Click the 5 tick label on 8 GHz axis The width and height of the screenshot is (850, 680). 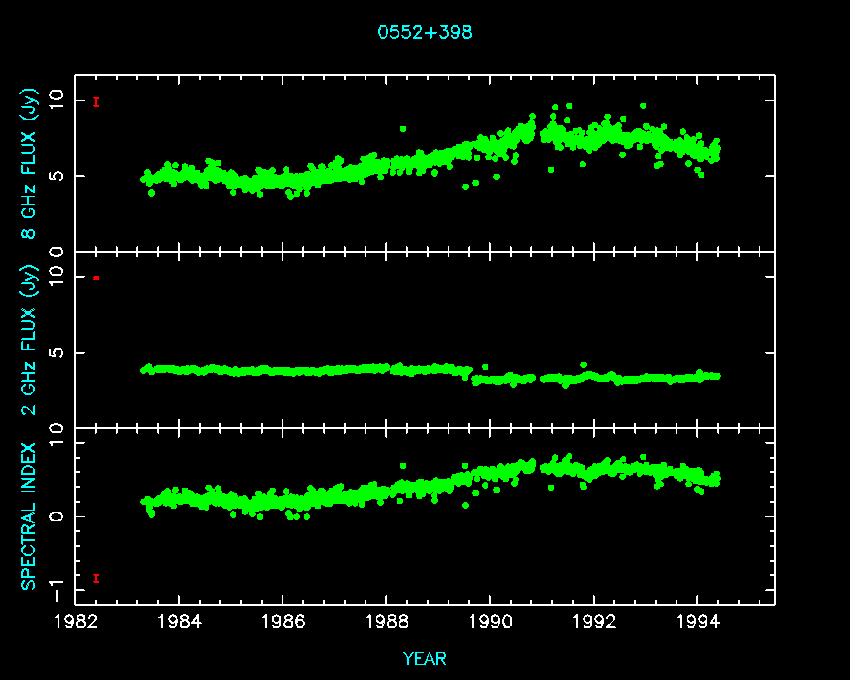click(57, 176)
